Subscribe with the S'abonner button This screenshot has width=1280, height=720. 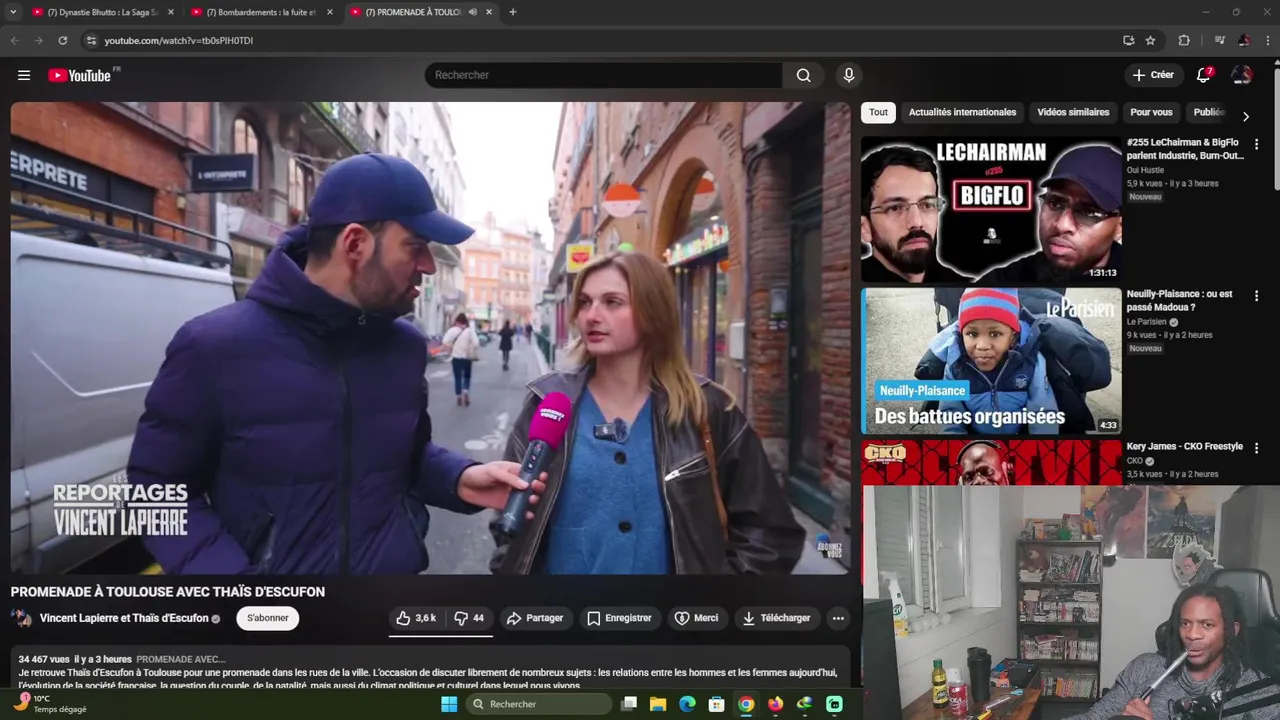click(x=268, y=618)
